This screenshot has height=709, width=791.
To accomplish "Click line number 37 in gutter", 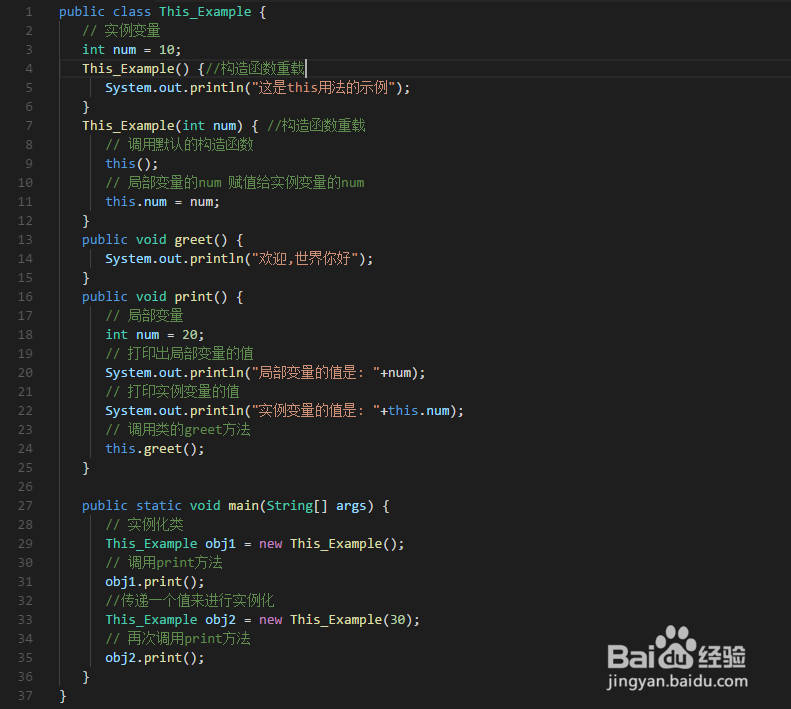I will click(25, 696).
